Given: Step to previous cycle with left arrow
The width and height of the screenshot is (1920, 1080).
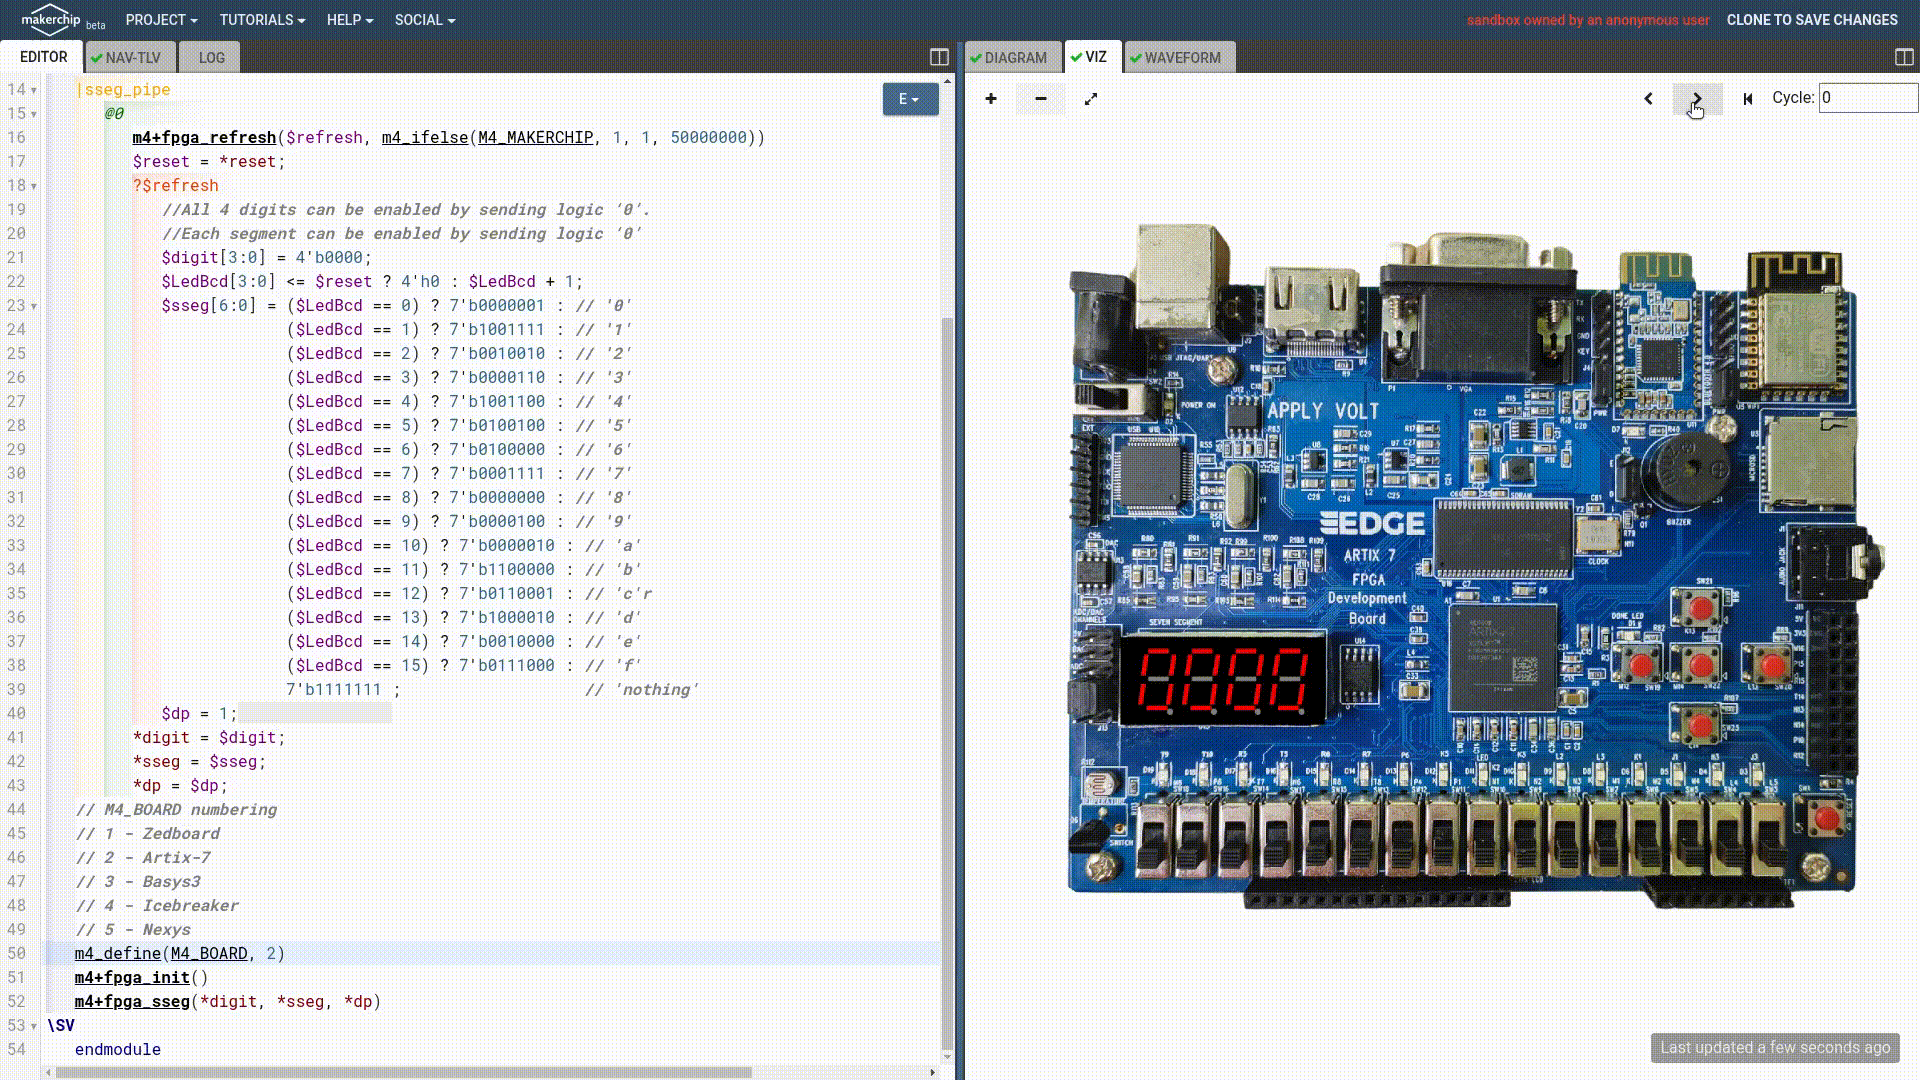Looking at the screenshot, I should [1648, 99].
